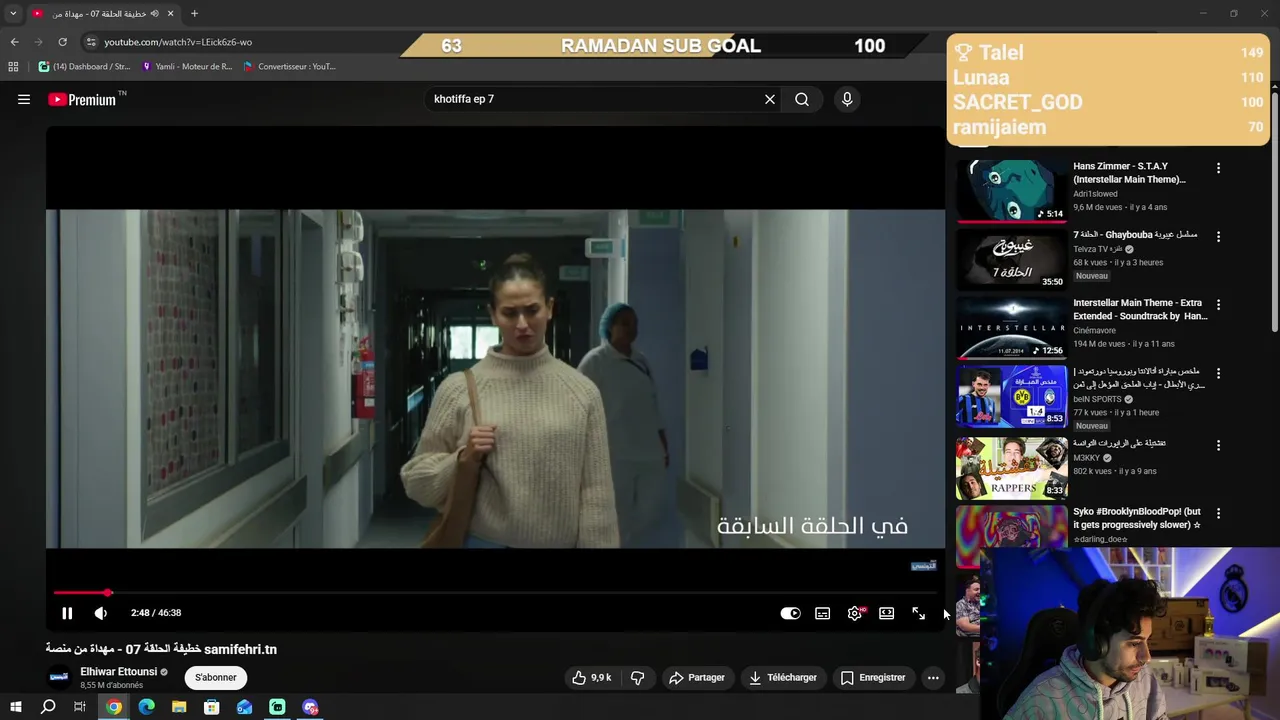The height and width of the screenshot is (720, 1280).
Task: Open '(14) Dashboard / Str...' bookmark
Action: (x=84, y=67)
